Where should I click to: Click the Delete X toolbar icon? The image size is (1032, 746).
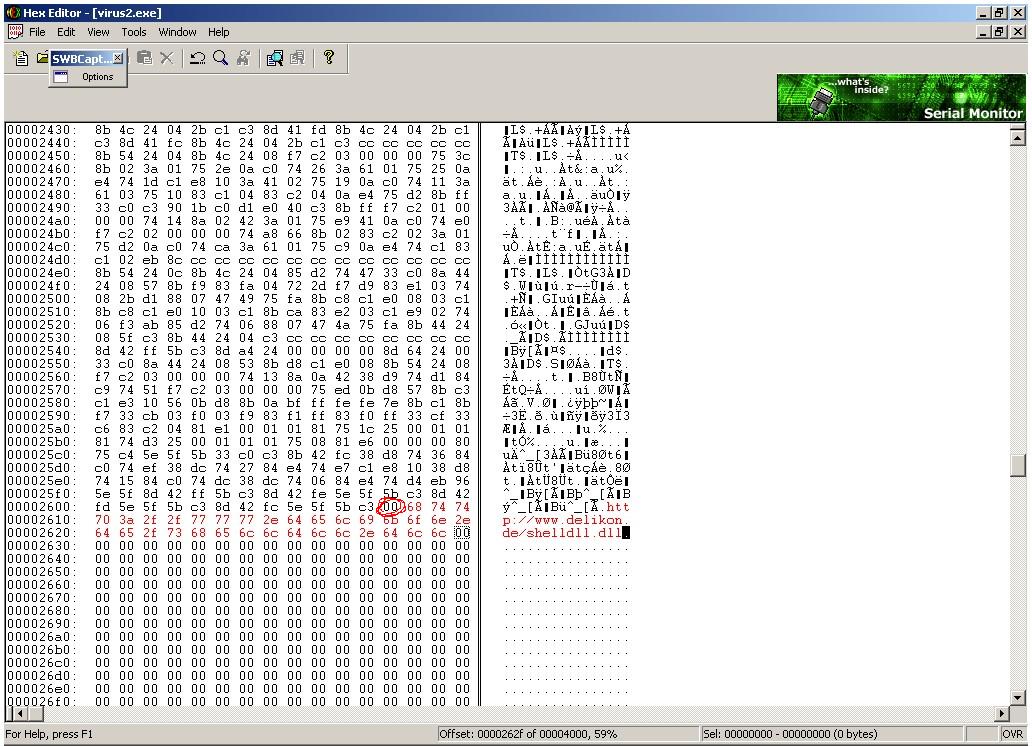pos(166,59)
